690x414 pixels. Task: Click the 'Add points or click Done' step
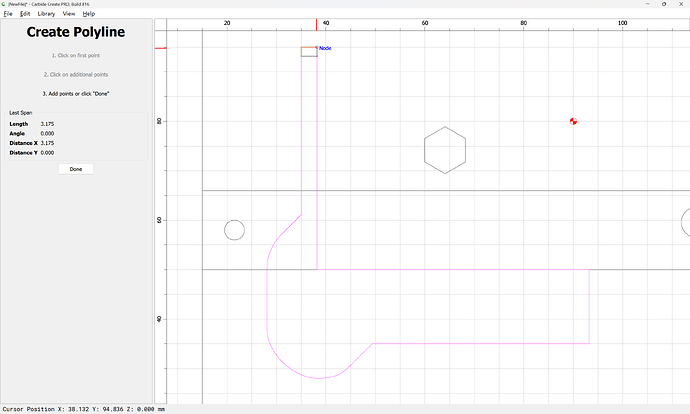click(76, 94)
